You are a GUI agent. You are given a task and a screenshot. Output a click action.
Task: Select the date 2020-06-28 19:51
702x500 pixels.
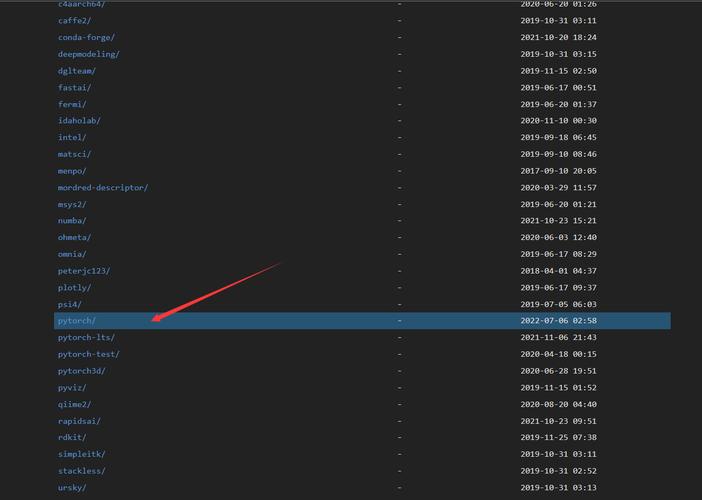click(x=558, y=371)
